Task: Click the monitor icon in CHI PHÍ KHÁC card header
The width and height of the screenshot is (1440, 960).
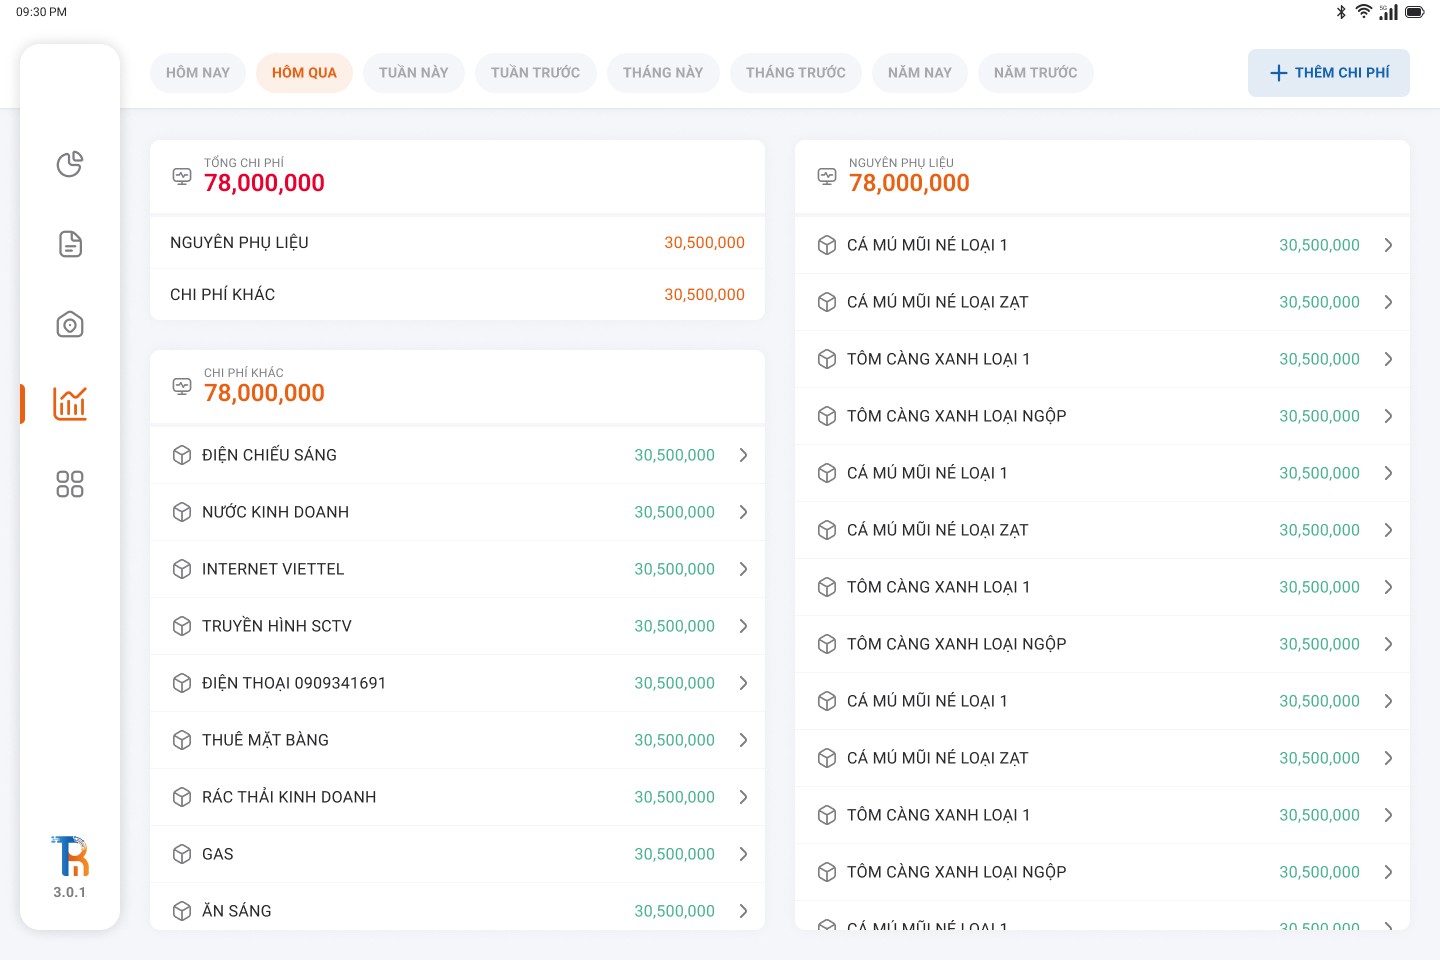Action: tap(182, 386)
